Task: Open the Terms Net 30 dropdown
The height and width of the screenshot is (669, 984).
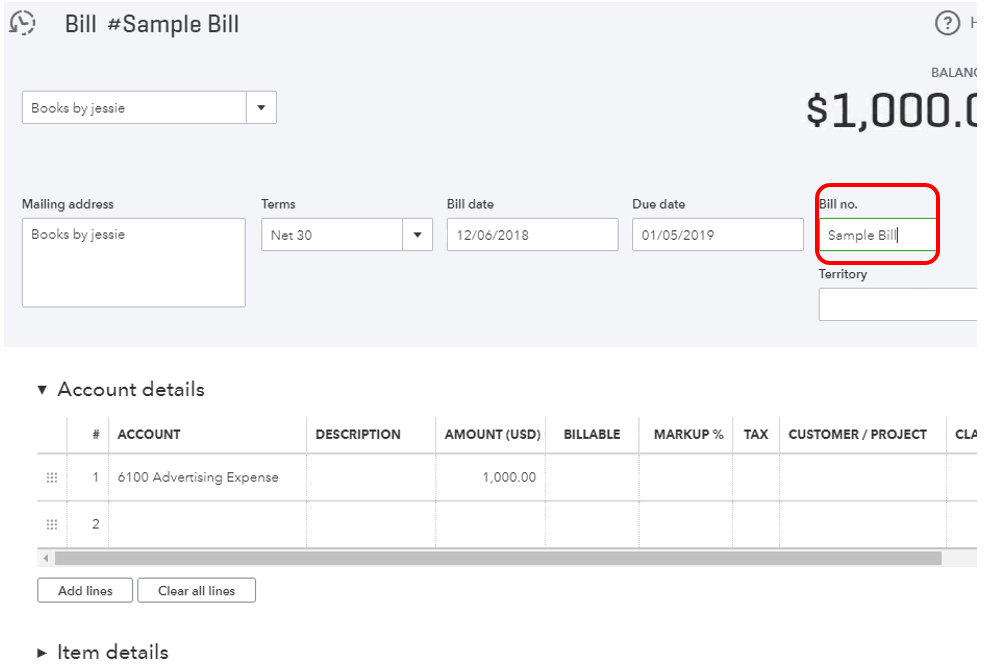Action: tap(417, 235)
